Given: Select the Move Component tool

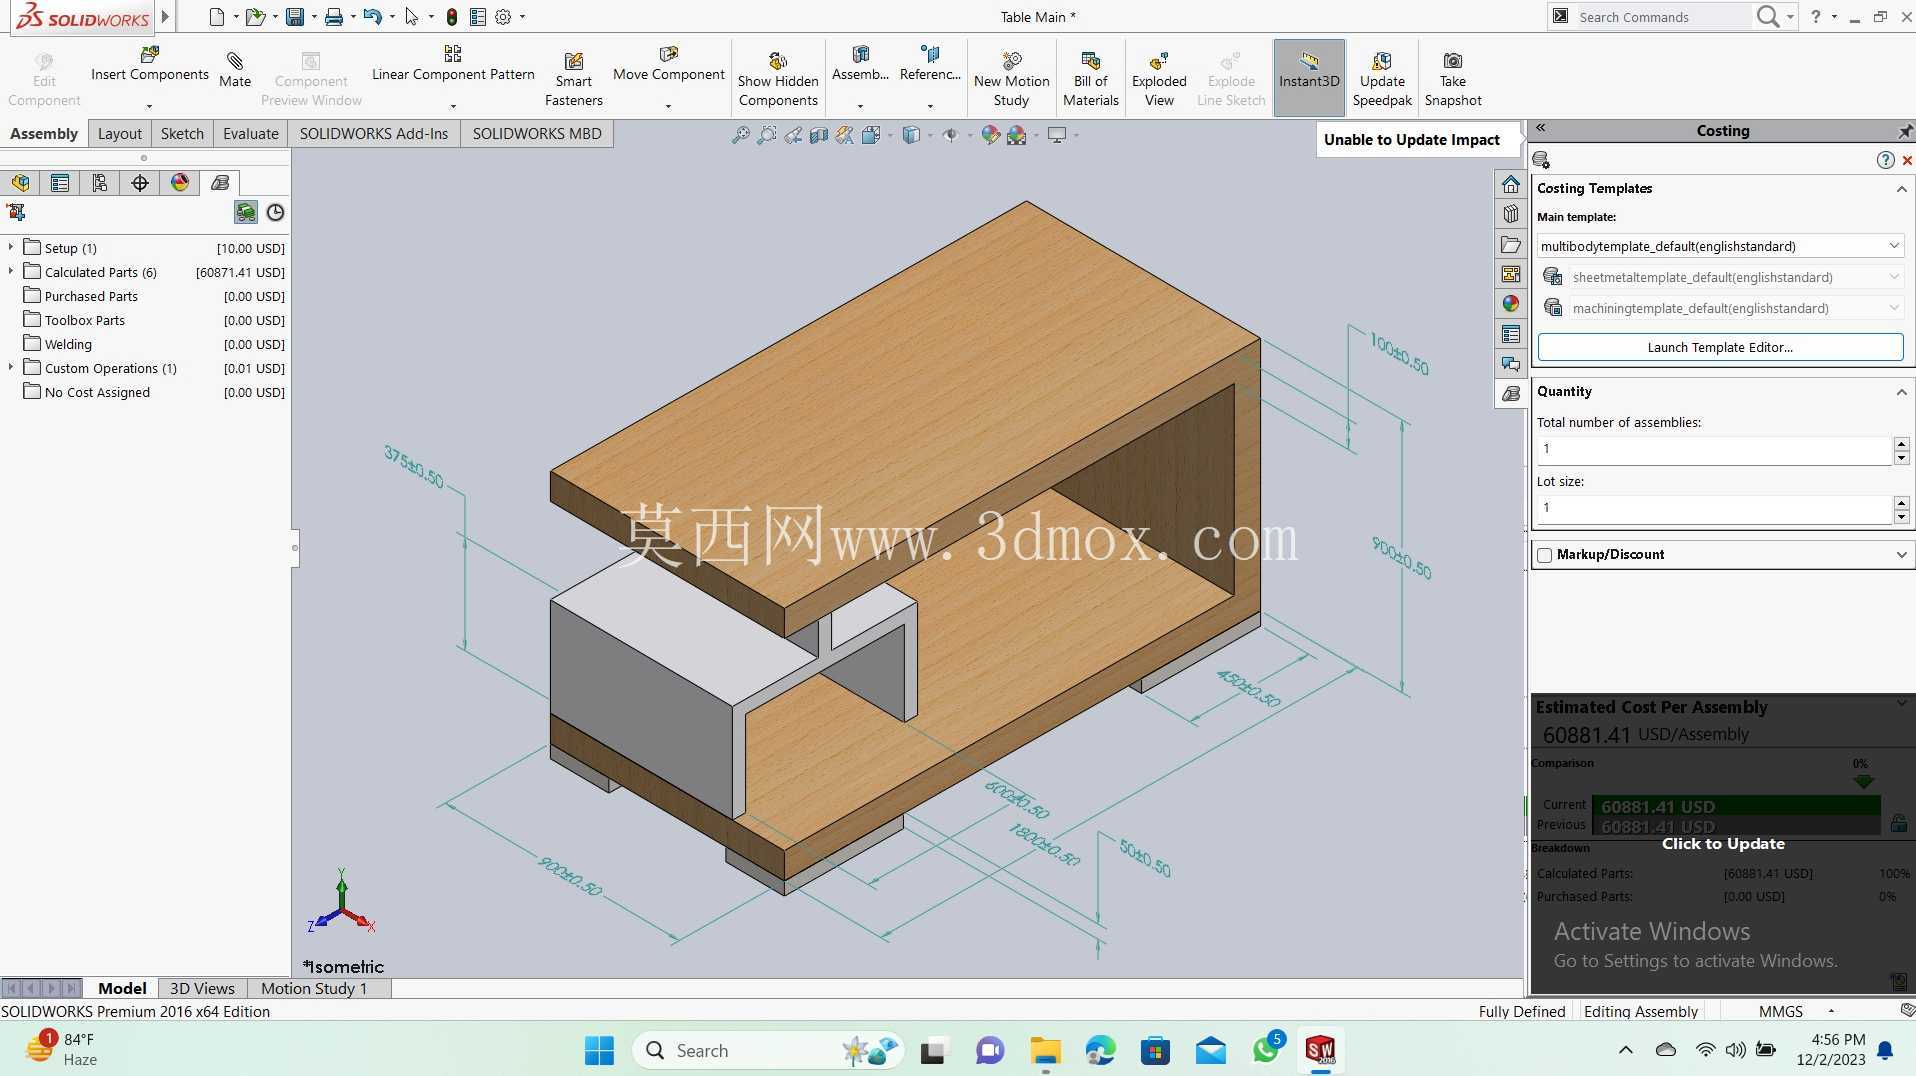Looking at the screenshot, I should point(668,64).
